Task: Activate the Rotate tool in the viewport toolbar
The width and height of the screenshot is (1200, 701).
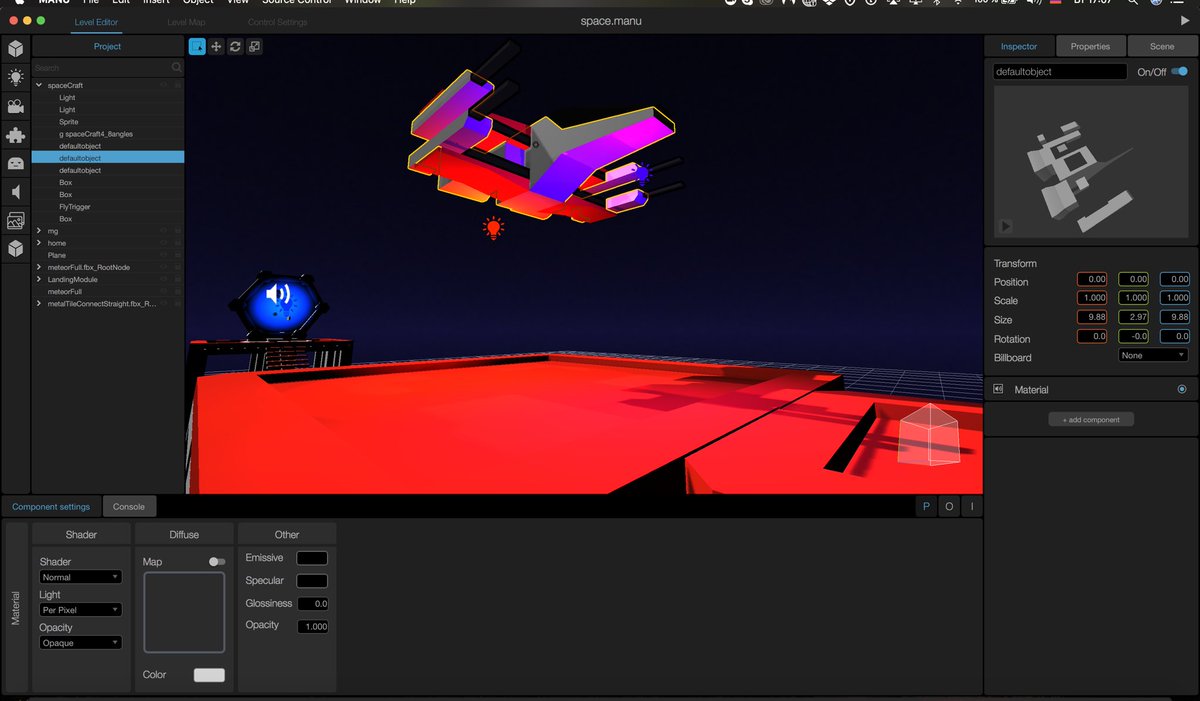Action: (235, 46)
